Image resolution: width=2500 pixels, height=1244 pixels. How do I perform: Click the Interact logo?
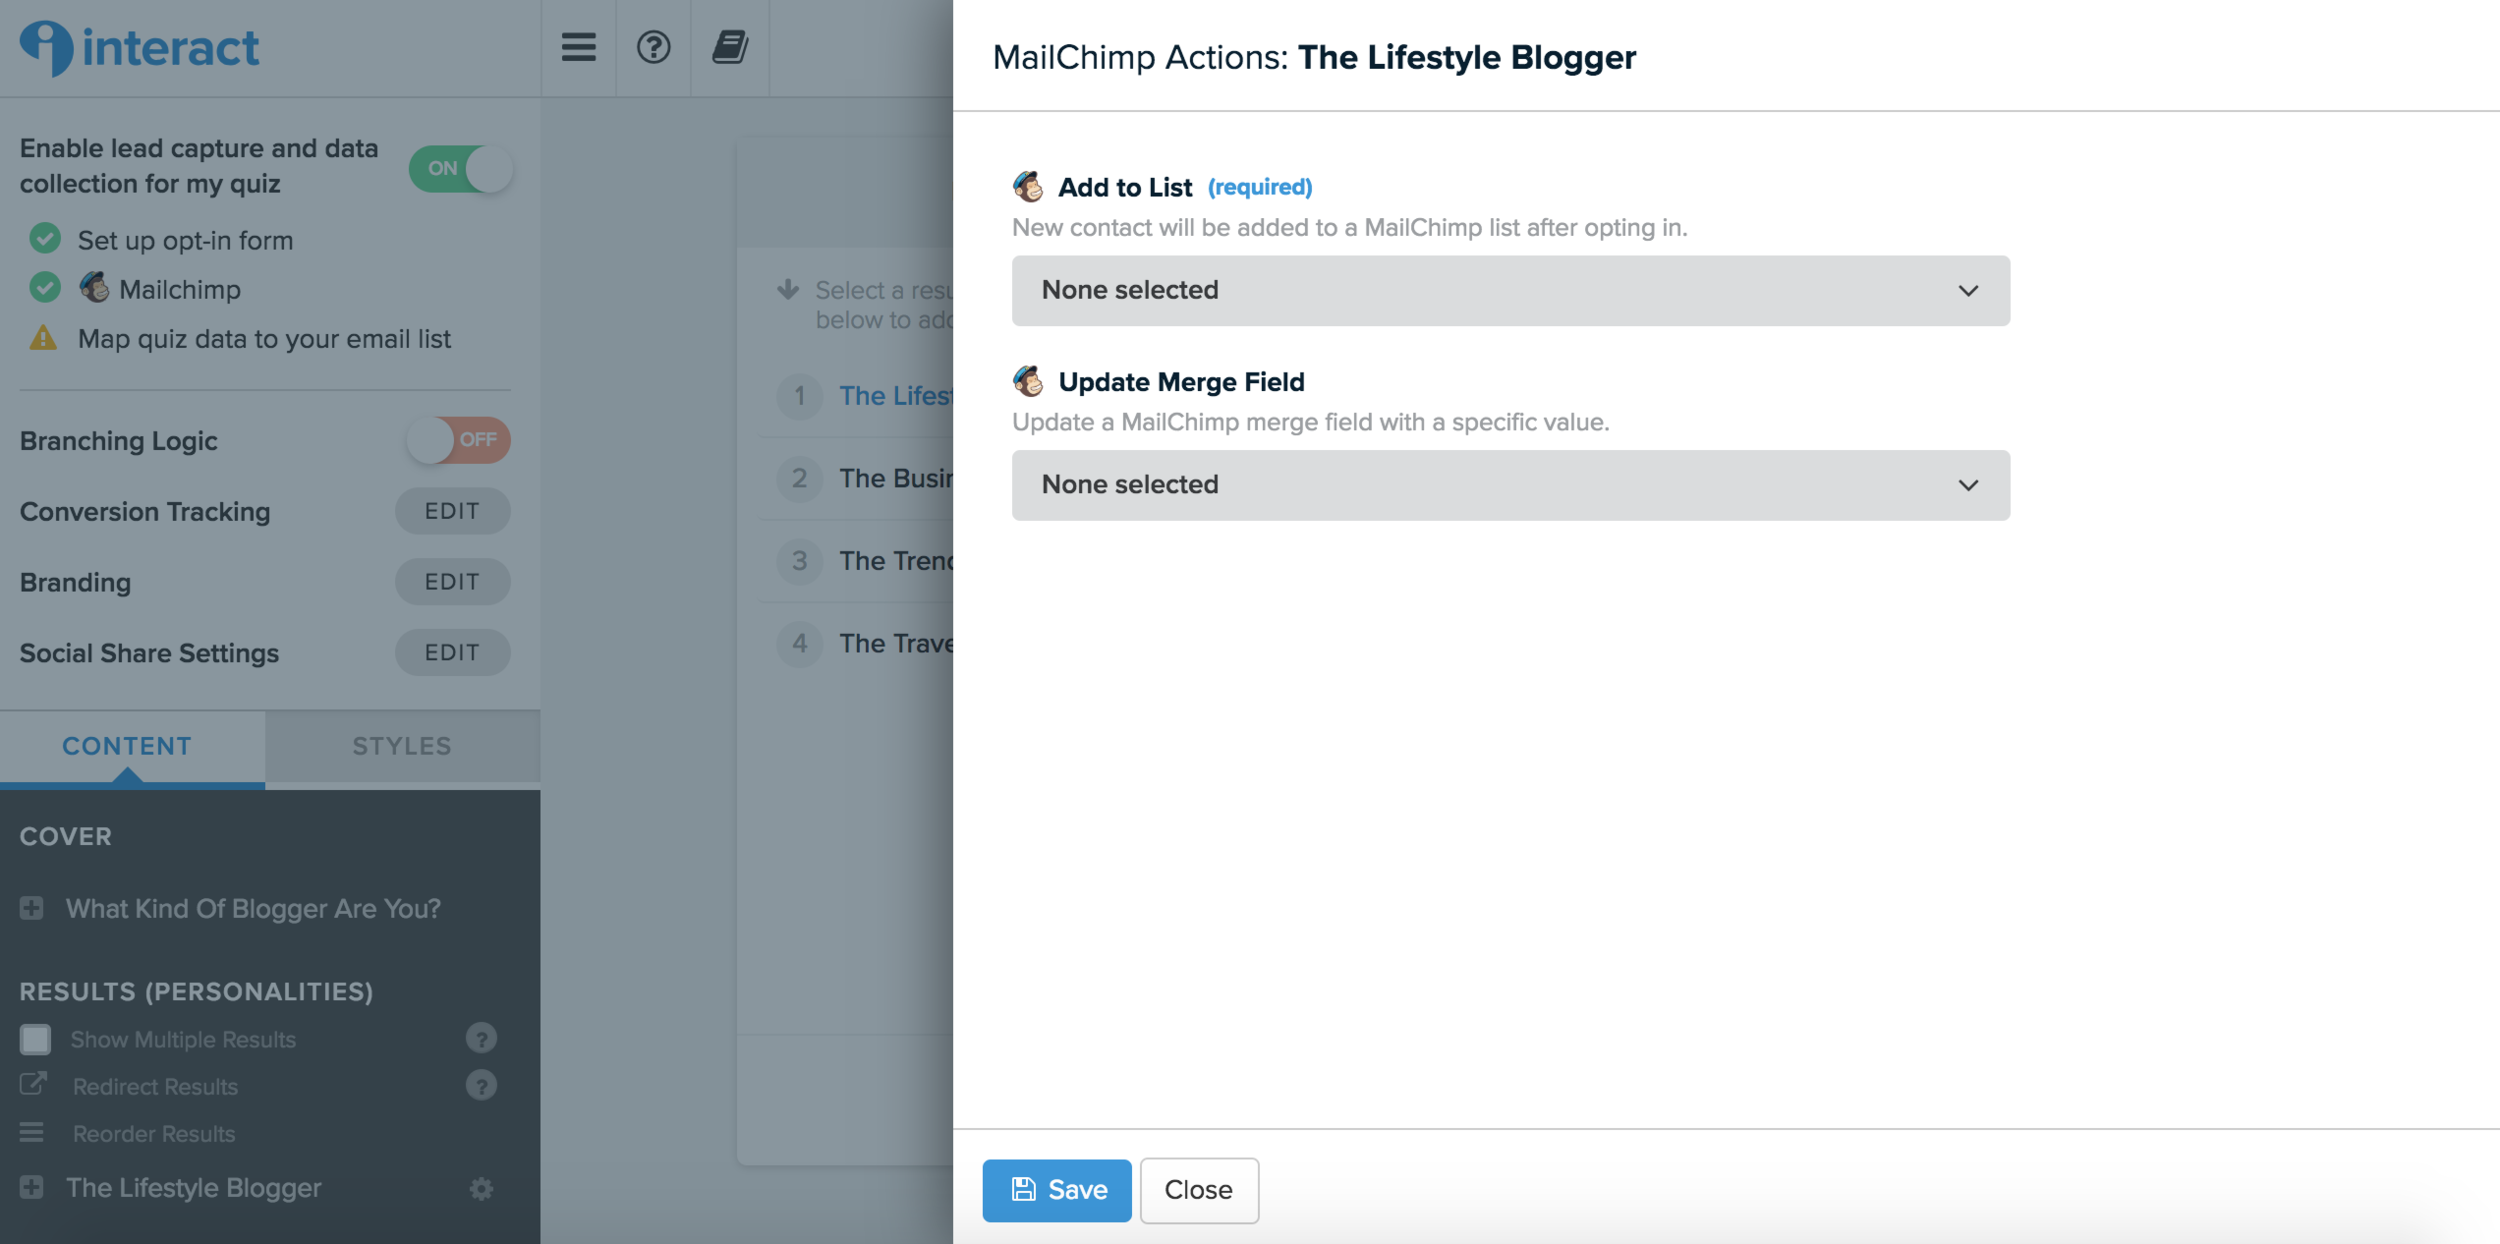pyautogui.click(x=140, y=47)
